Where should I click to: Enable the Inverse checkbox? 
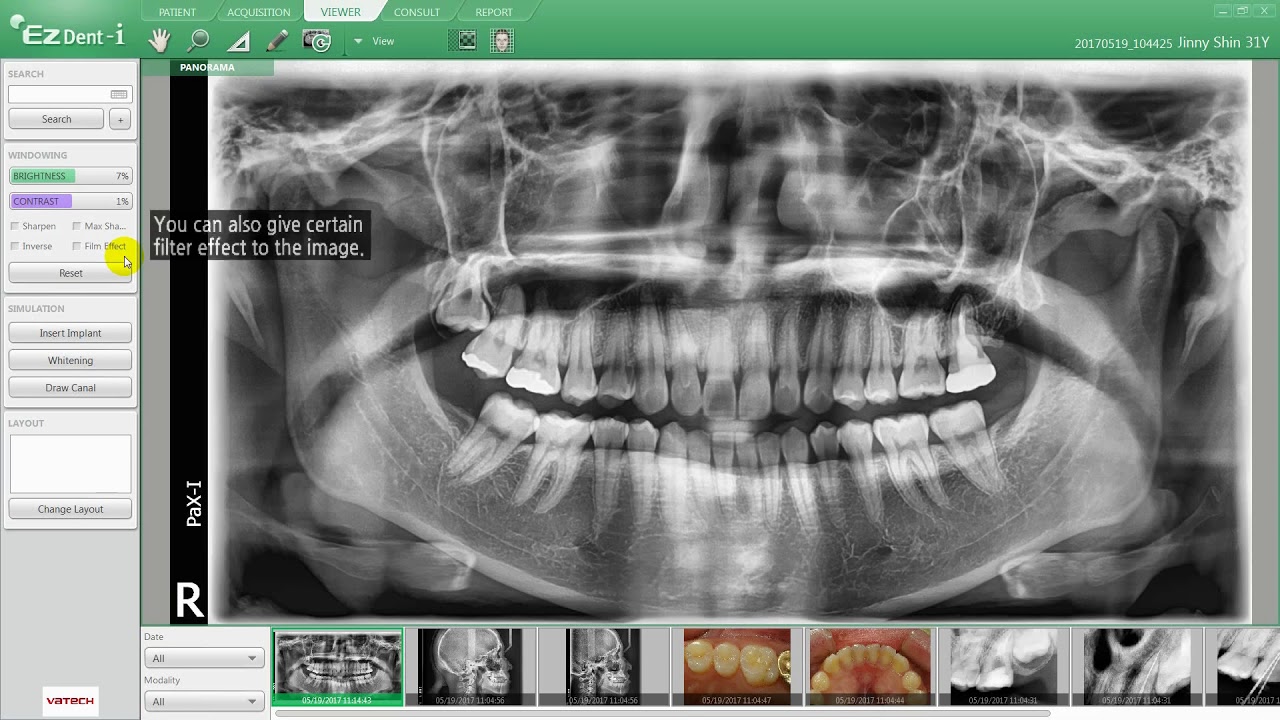15,246
